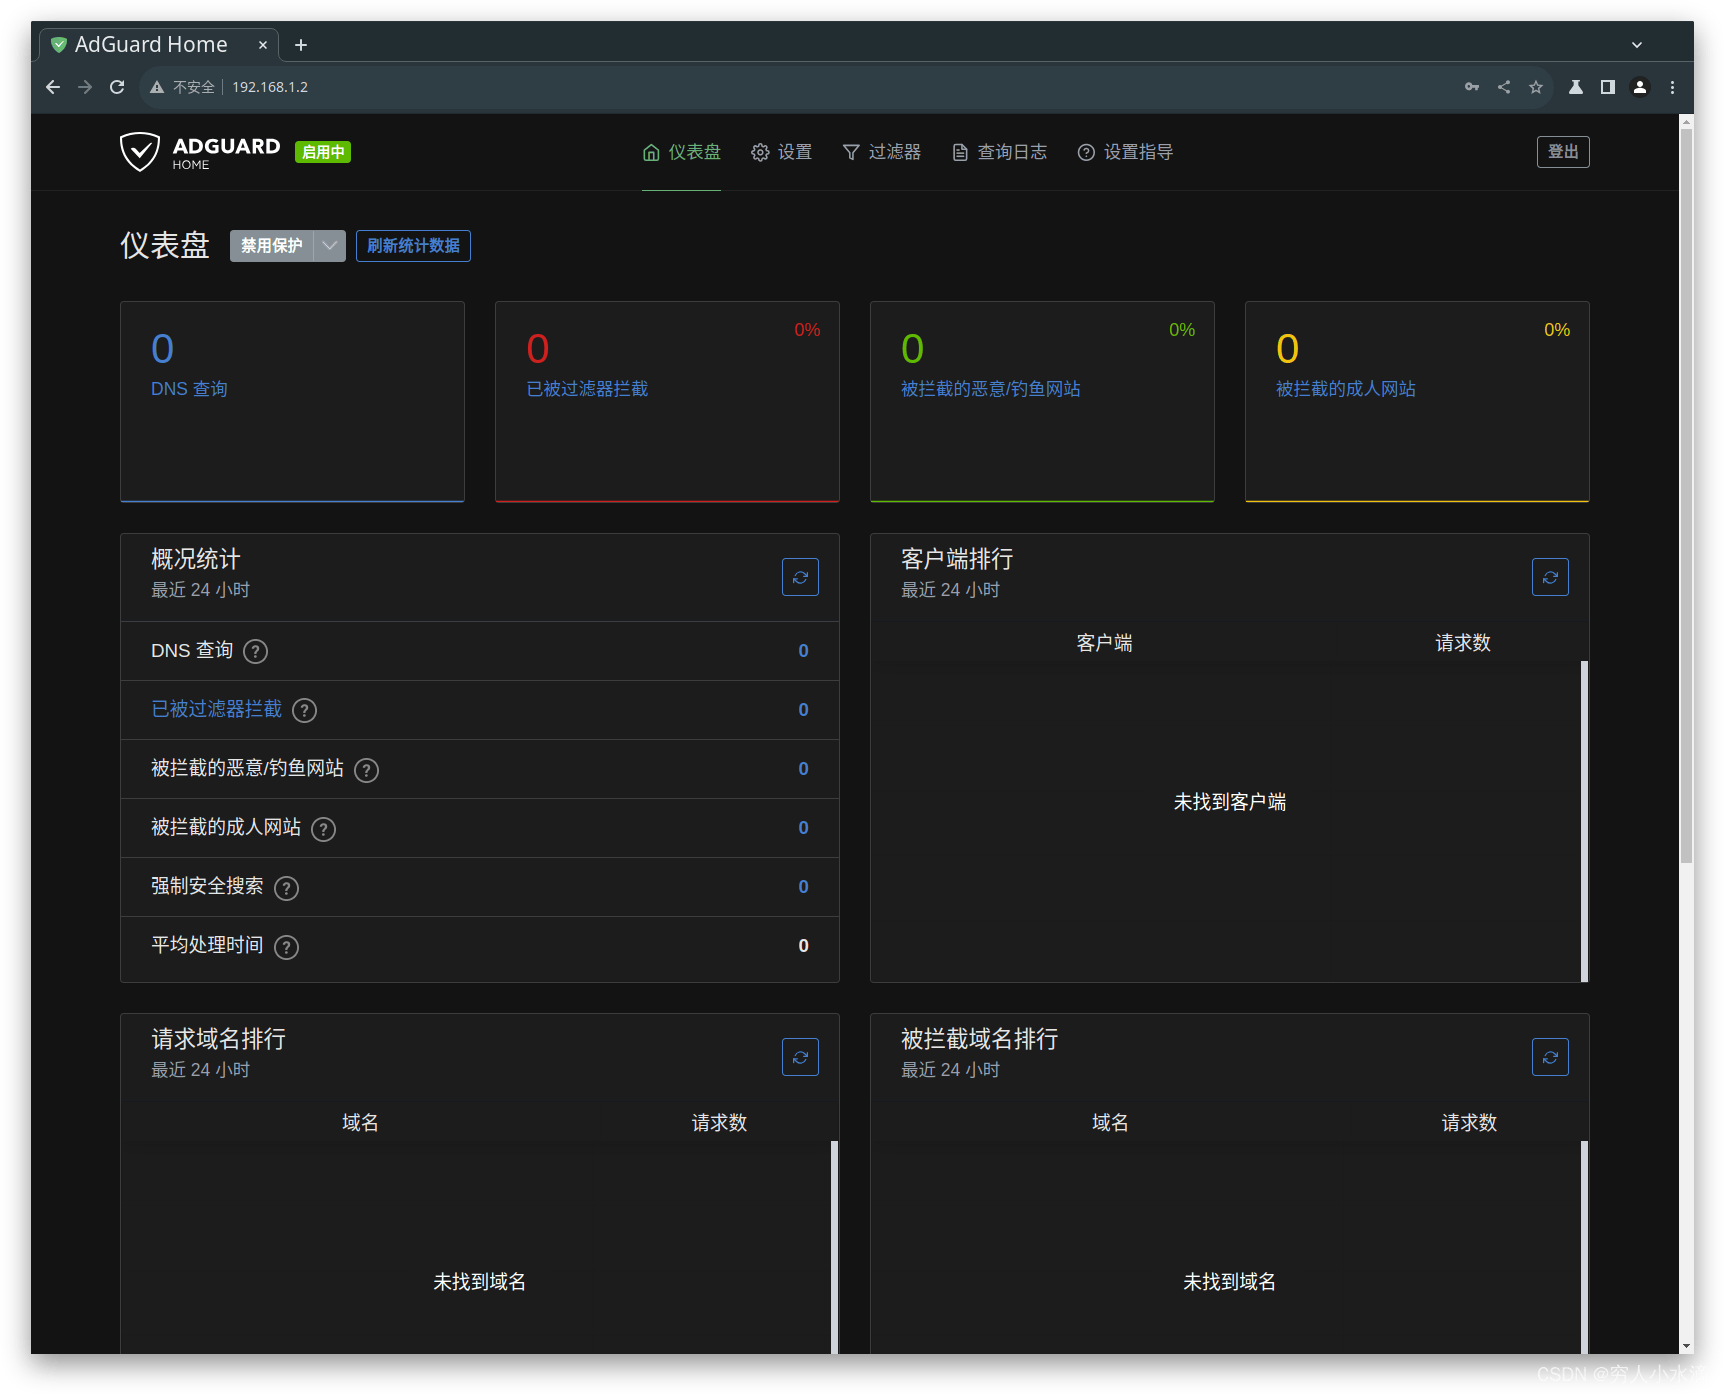This screenshot has width=1725, height=1395.
Task: Click help icon for 被拦截的成人网站 row
Action: (324, 829)
